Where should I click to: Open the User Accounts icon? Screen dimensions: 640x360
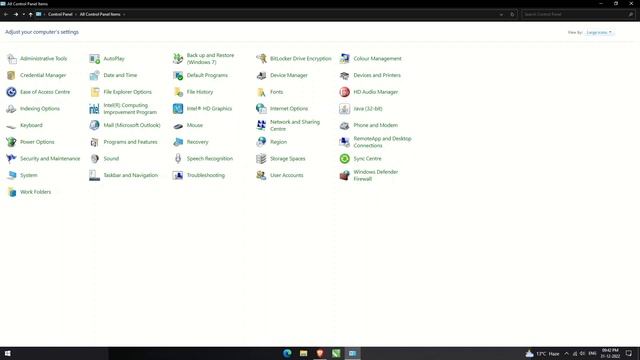(x=261, y=176)
